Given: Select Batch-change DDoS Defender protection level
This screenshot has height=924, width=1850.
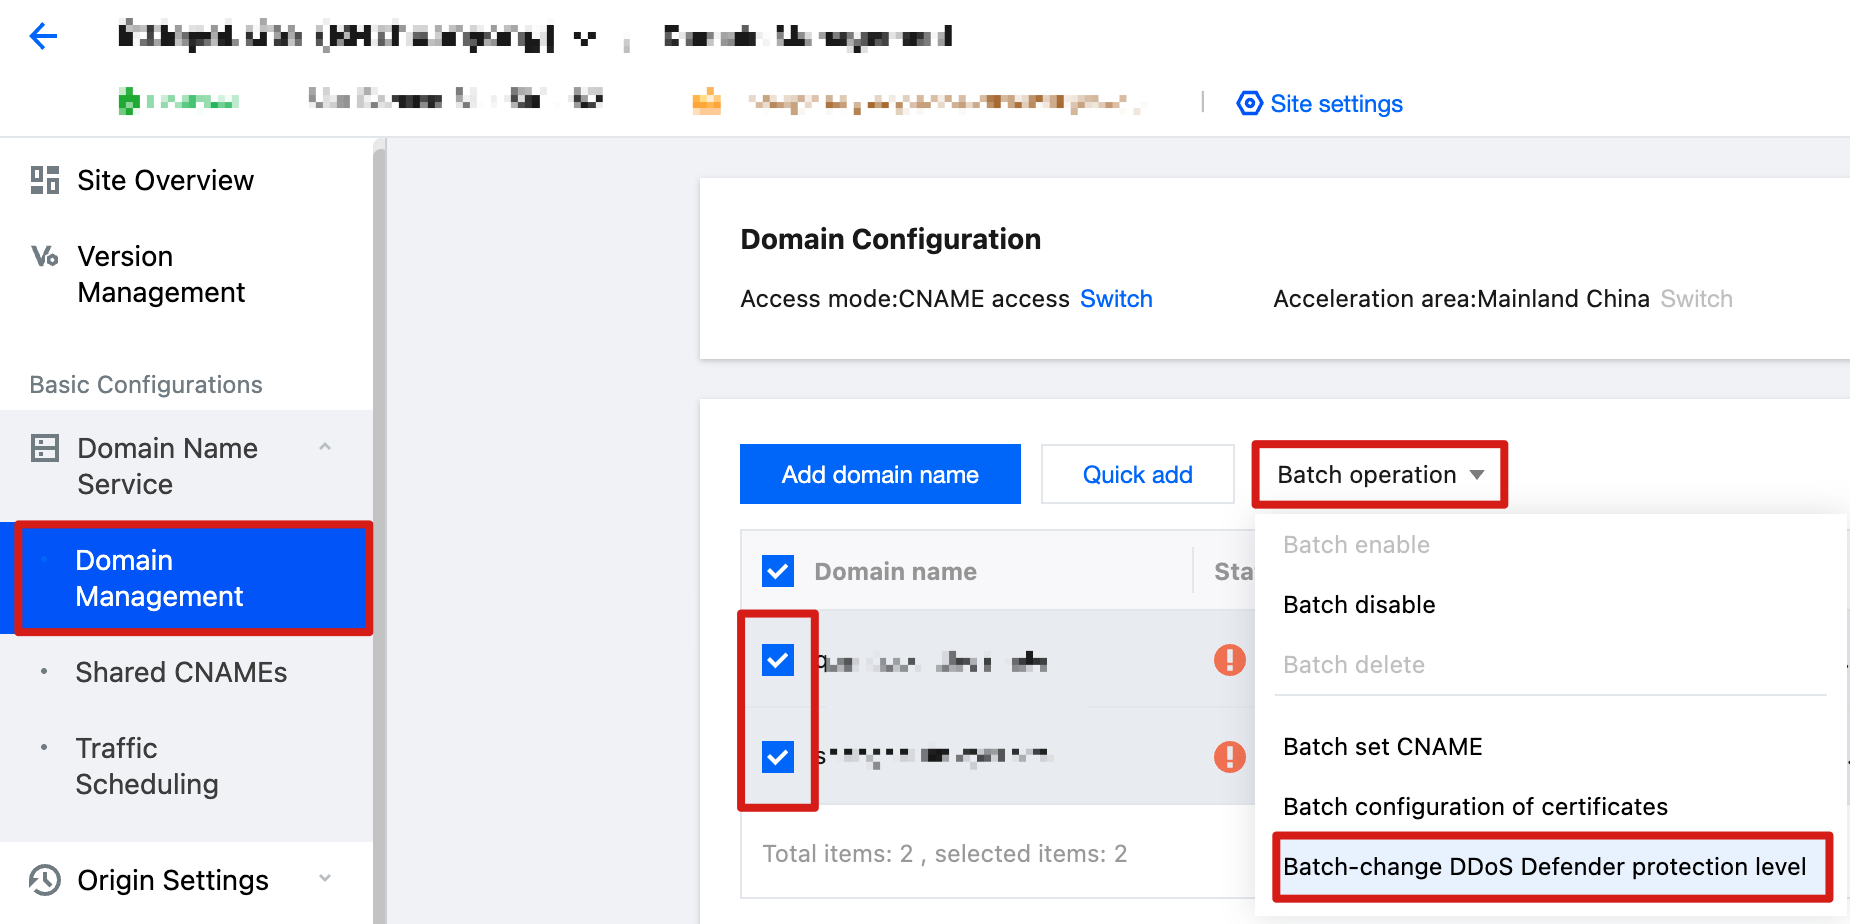Looking at the screenshot, I should 1544,867.
